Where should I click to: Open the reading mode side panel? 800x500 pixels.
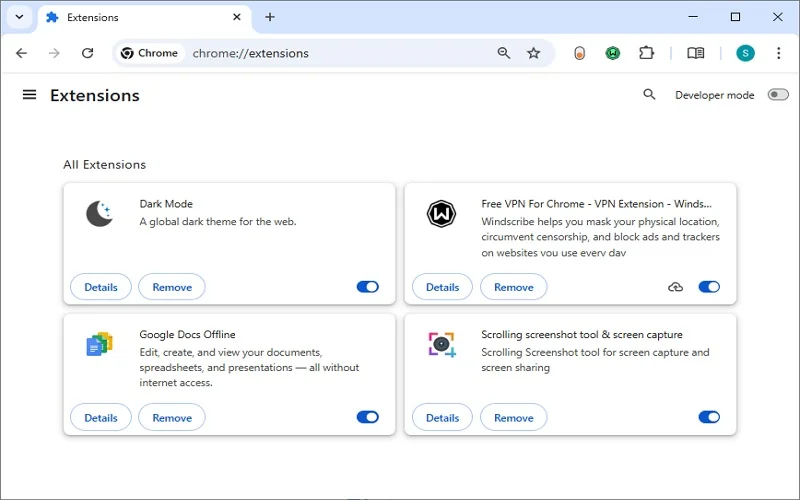point(695,53)
